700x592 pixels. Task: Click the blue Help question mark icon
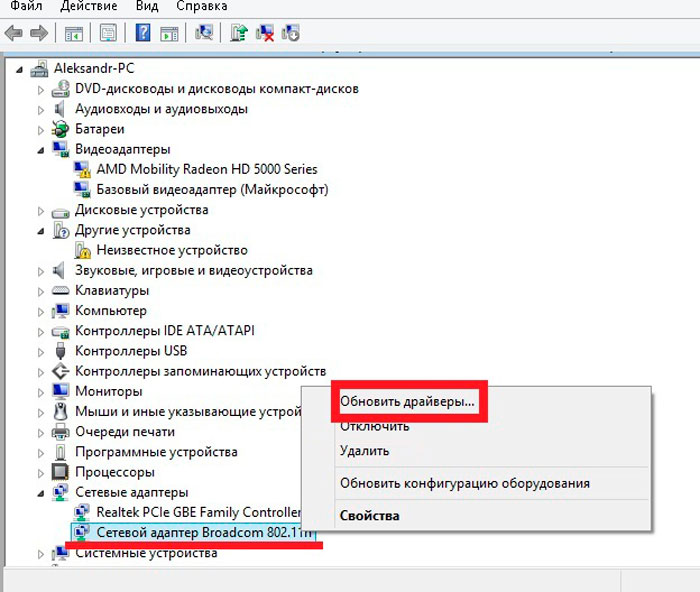(x=143, y=33)
